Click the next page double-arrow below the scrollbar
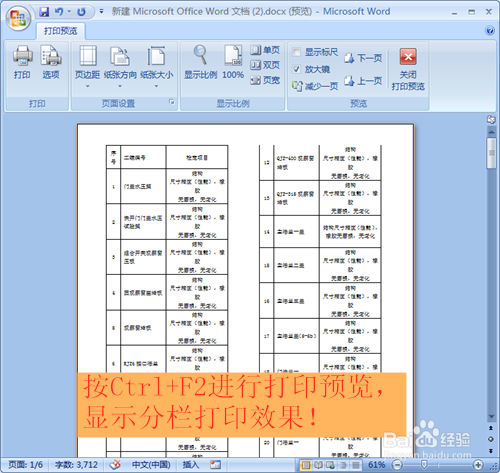The height and width of the screenshot is (473, 500). pos(491,451)
